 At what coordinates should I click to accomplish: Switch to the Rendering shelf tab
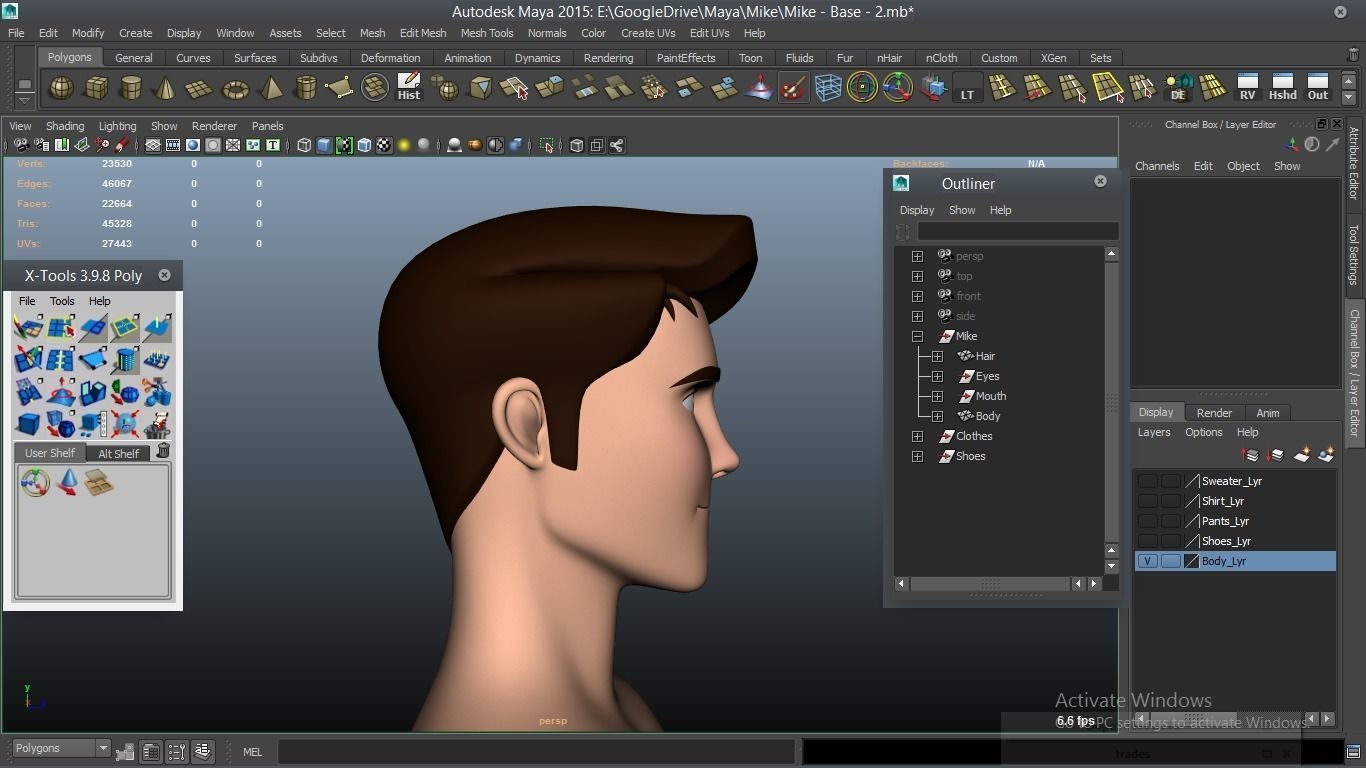[608, 58]
